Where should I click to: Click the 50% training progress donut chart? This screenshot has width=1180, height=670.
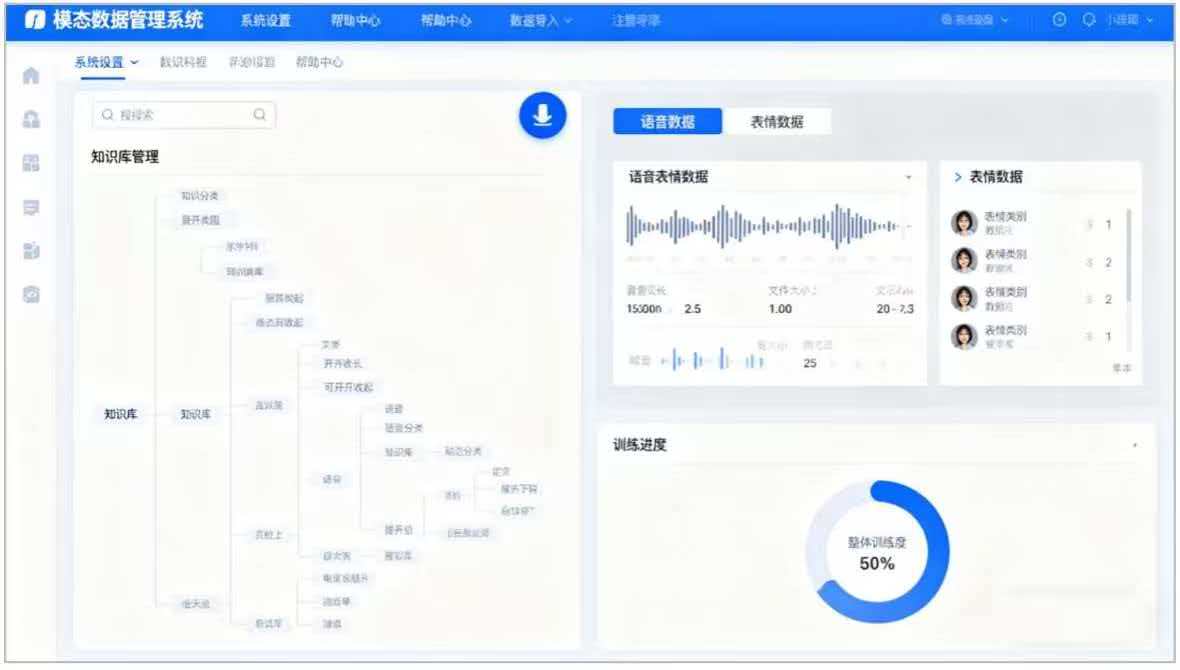point(876,551)
